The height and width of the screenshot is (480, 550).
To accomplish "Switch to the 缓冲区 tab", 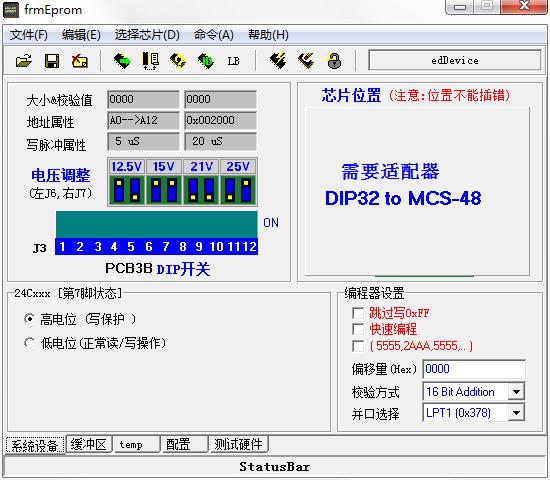I will (x=89, y=445).
